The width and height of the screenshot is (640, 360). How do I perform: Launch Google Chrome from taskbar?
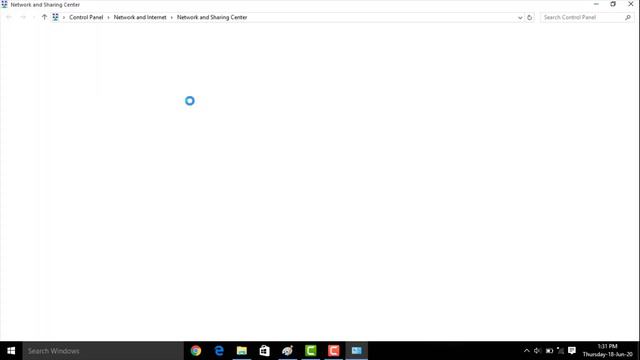[x=196, y=351]
